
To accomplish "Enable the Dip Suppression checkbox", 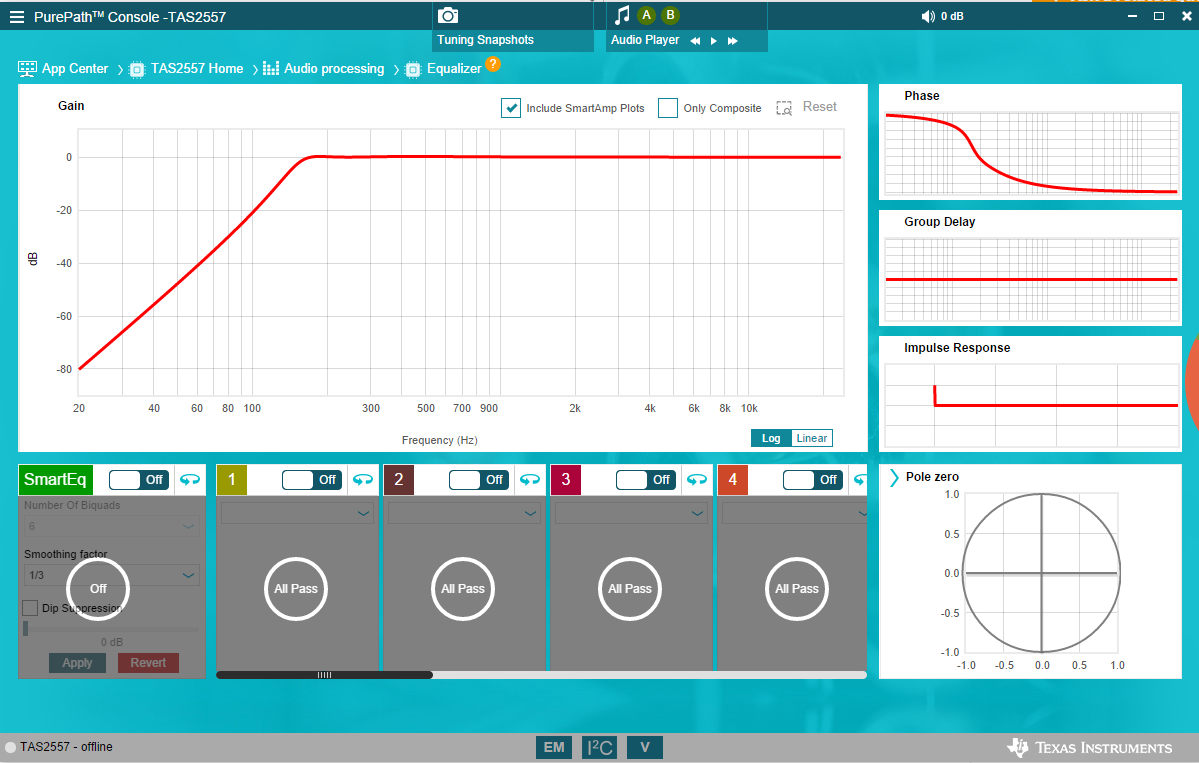I will point(30,608).
